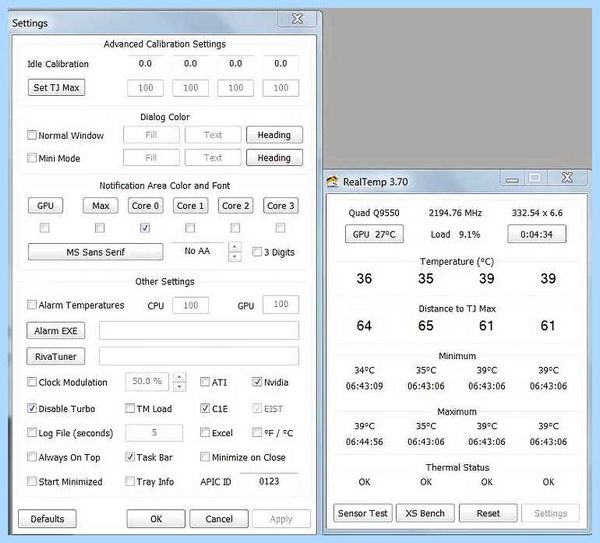Enable the Normal Window checkbox
The image size is (600, 543).
click(x=32, y=135)
